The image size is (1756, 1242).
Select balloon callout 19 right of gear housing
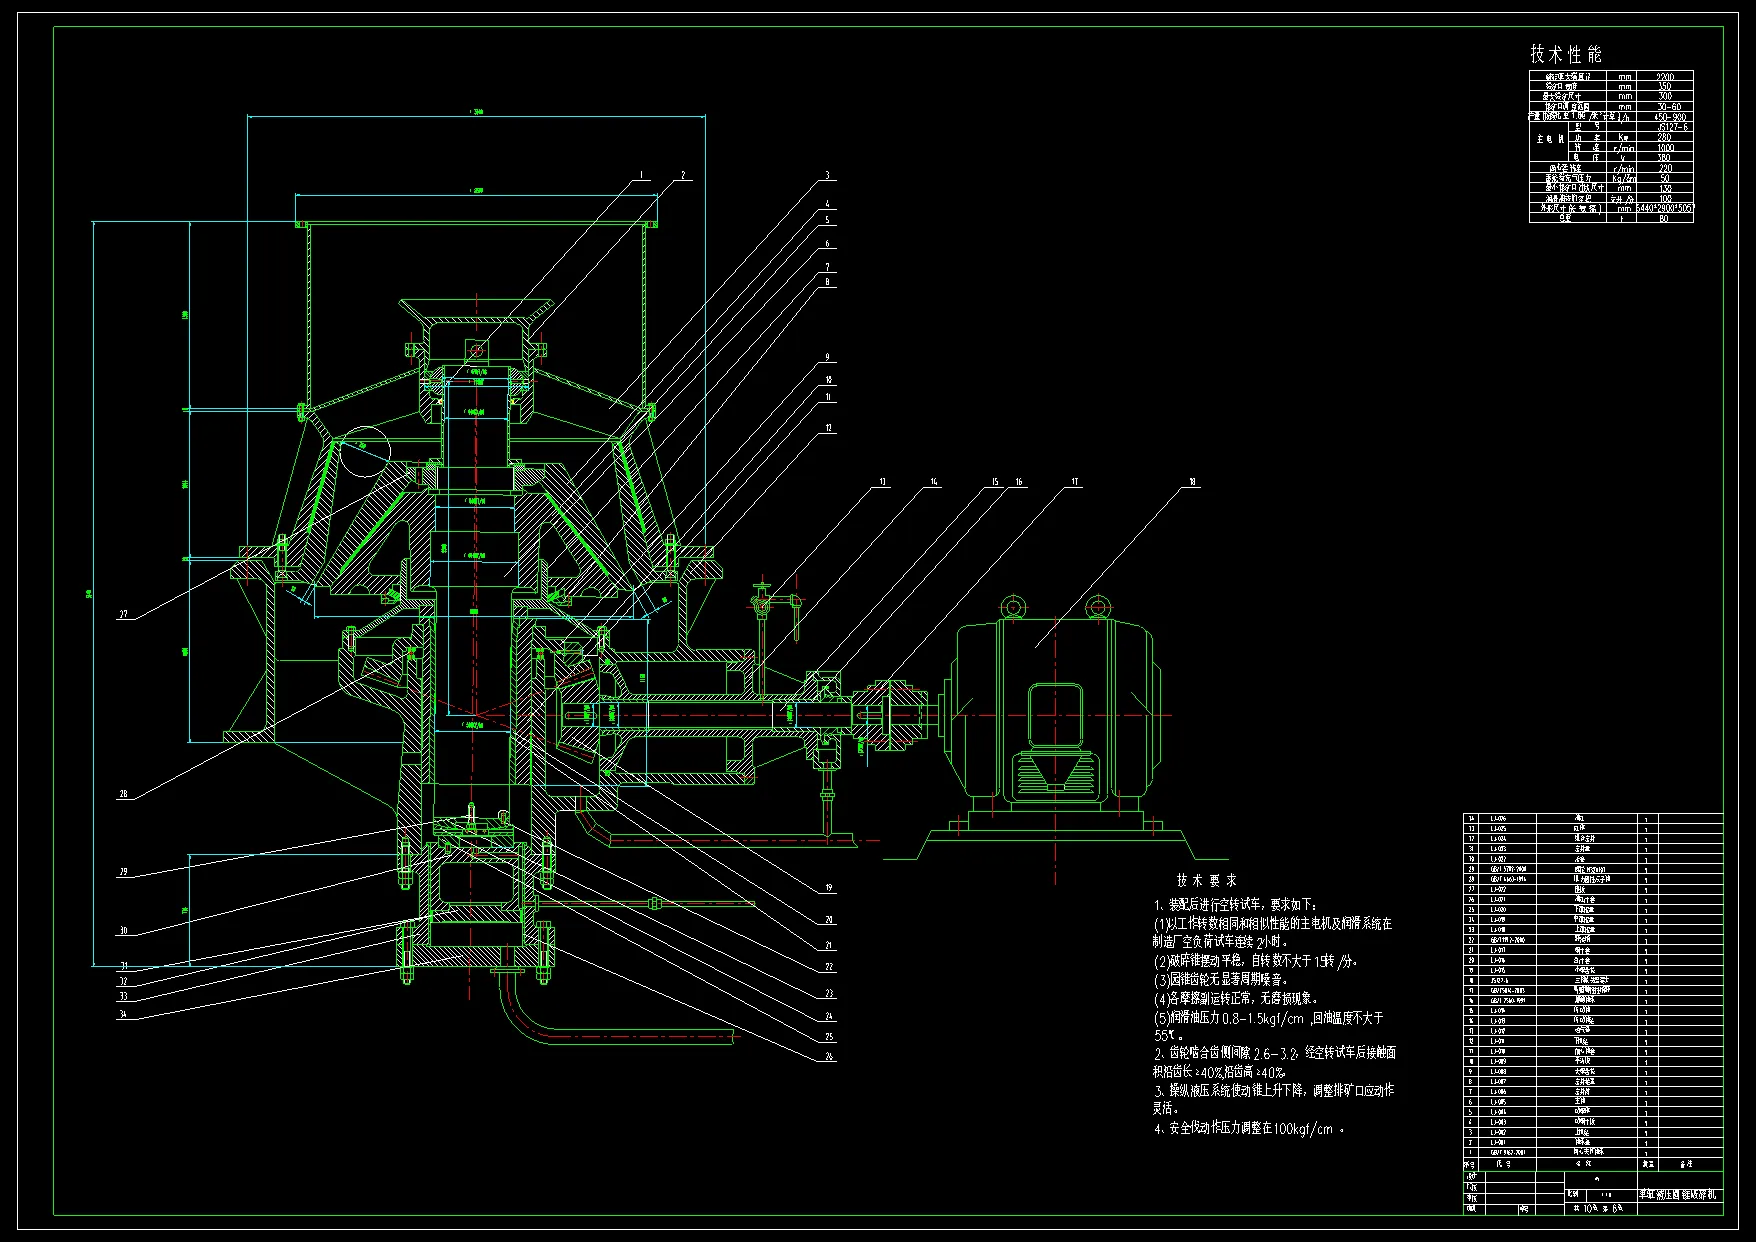click(829, 887)
